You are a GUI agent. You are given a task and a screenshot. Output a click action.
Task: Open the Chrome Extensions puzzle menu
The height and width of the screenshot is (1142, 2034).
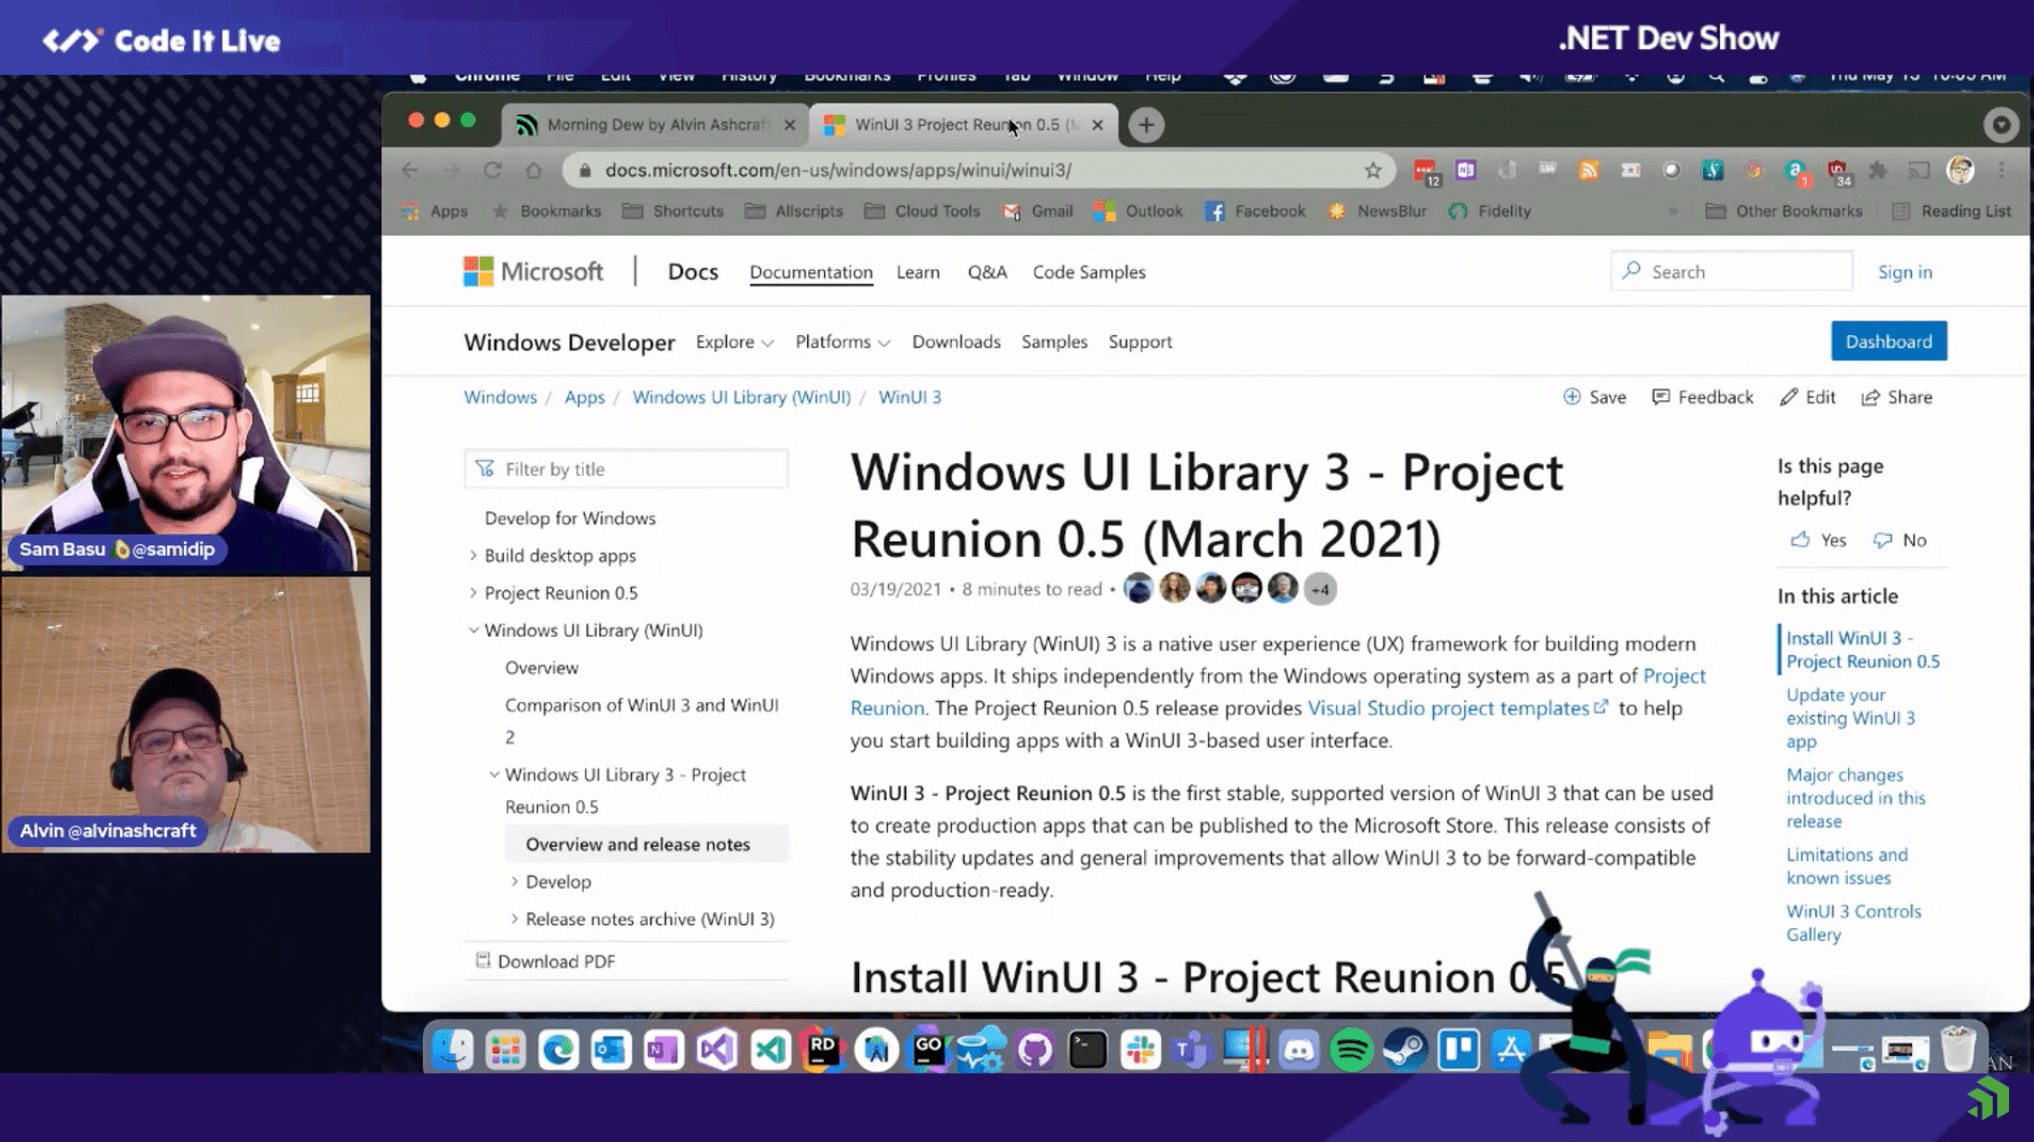(1878, 170)
